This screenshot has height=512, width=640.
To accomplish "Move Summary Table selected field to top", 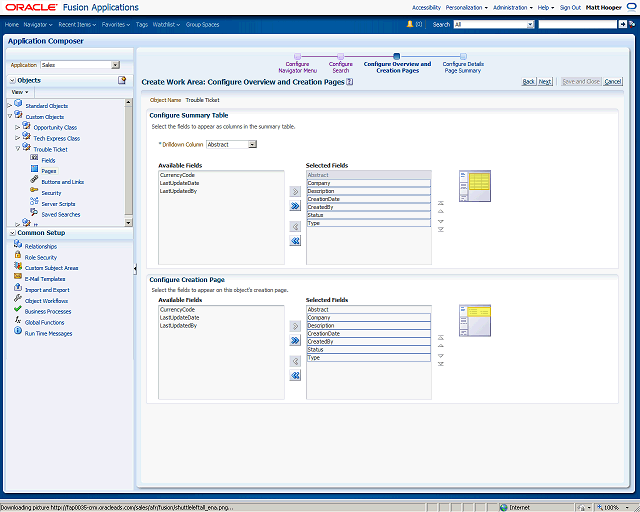I will (x=441, y=203).
